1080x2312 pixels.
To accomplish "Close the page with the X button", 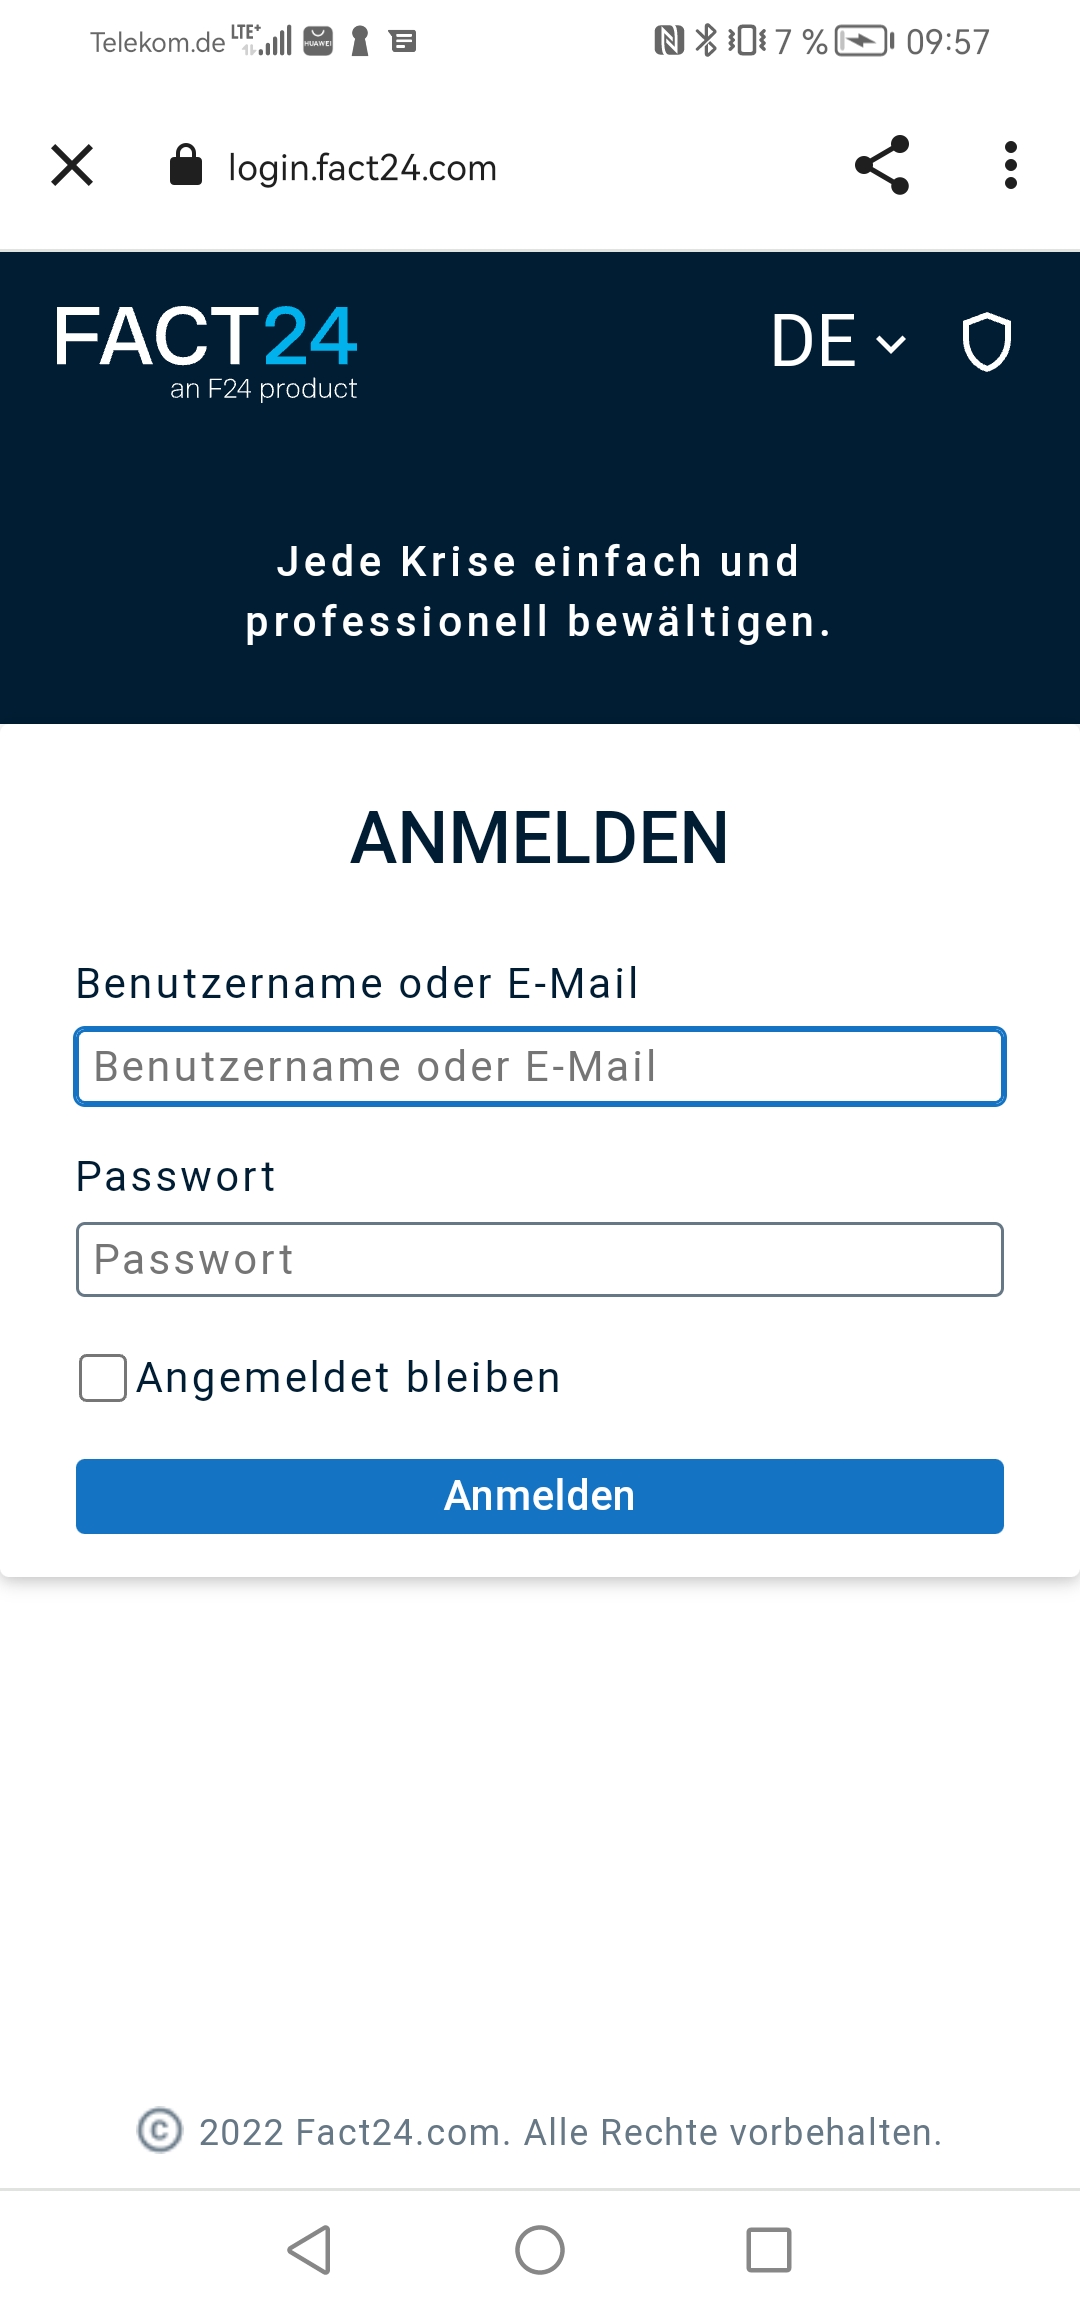I will pyautogui.click(x=71, y=165).
